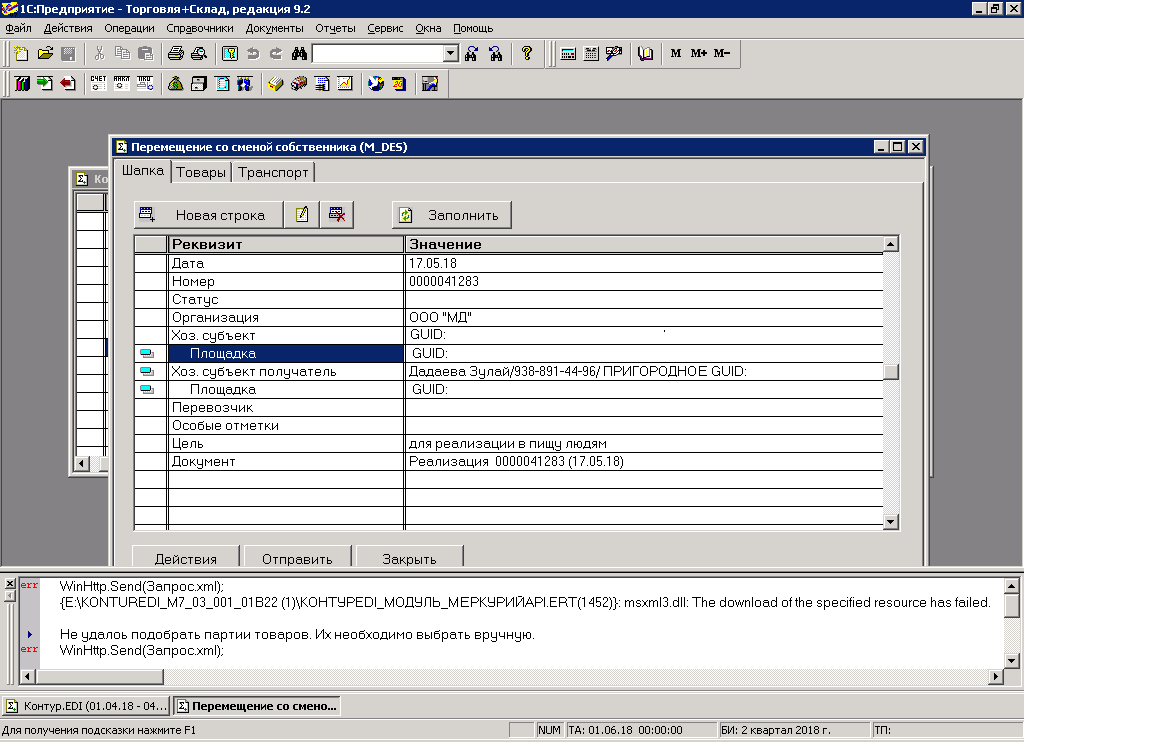Click the open folder toolbar icon
Image resolution: width=1152 pixels, height=742 pixels.
pyautogui.click(x=46, y=54)
